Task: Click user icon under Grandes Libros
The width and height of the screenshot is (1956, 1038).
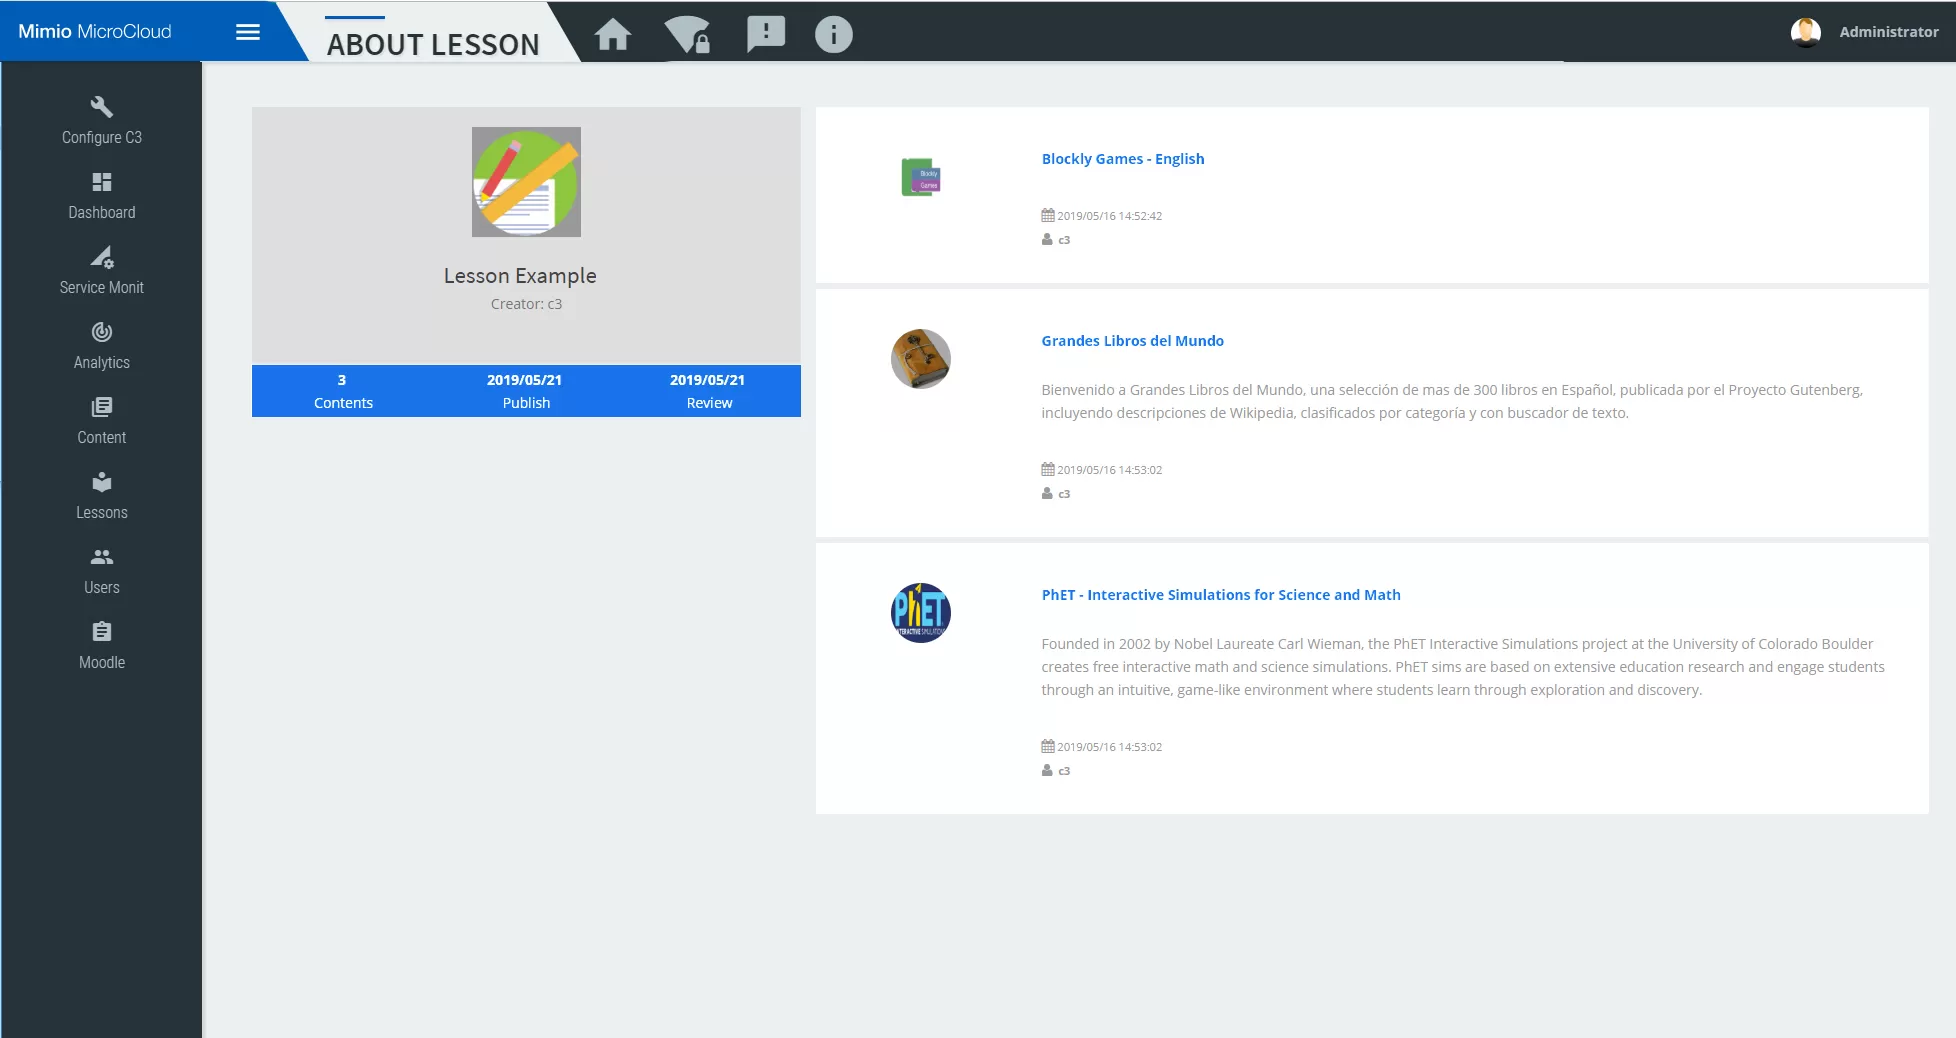Action: pyautogui.click(x=1047, y=493)
